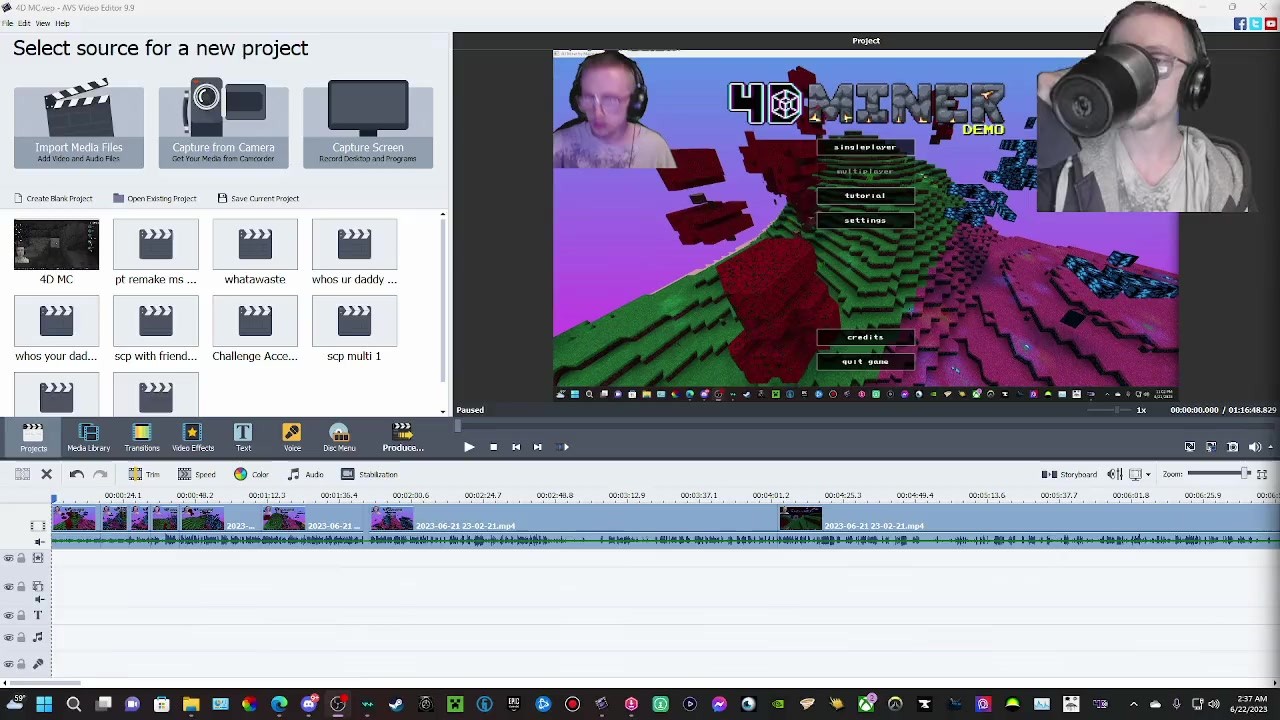This screenshot has height=720, width=1280.
Task: Go to the next frame
Action: coord(538,447)
